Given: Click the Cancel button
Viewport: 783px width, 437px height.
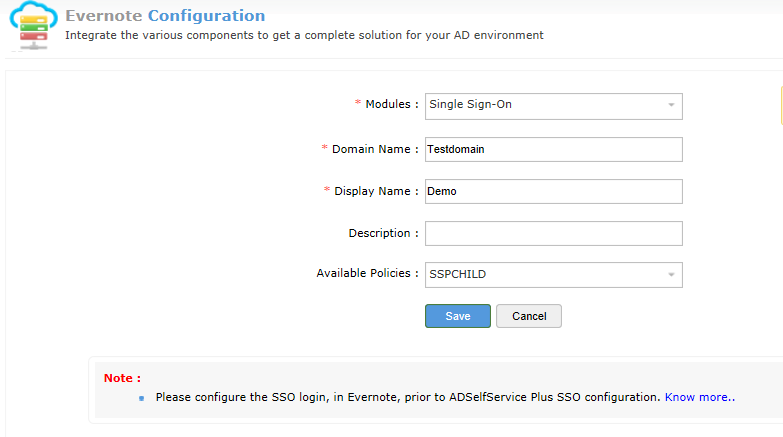Looking at the screenshot, I should point(528,316).
